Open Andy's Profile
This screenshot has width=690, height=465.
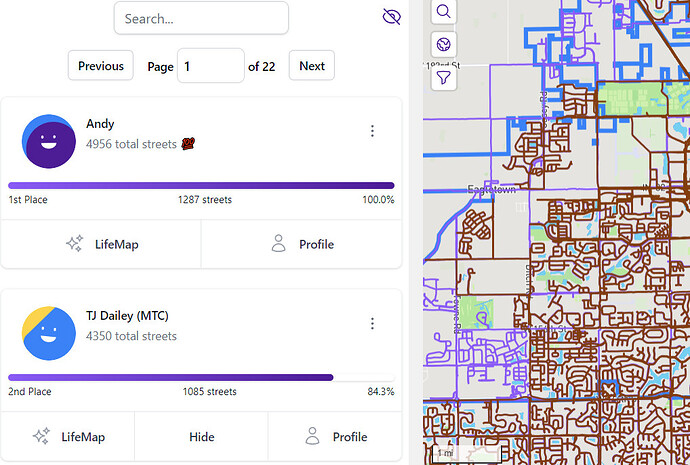click(x=301, y=244)
